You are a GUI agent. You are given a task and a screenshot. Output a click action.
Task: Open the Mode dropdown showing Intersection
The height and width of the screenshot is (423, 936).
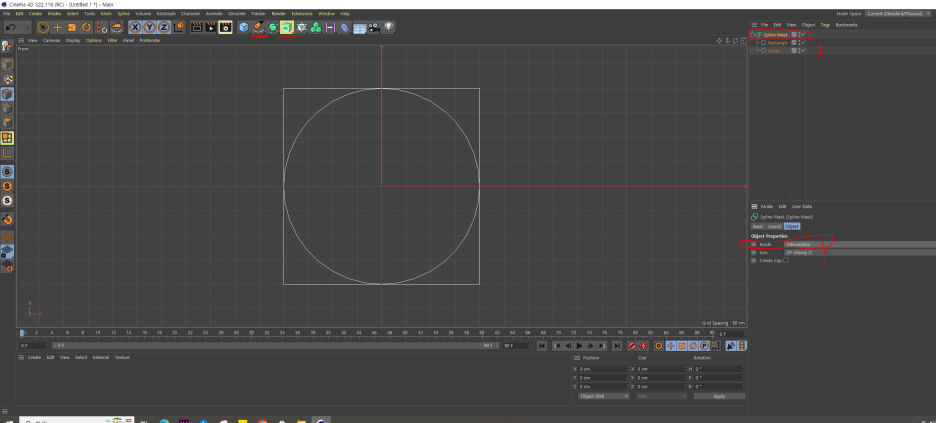(x=860, y=245)
